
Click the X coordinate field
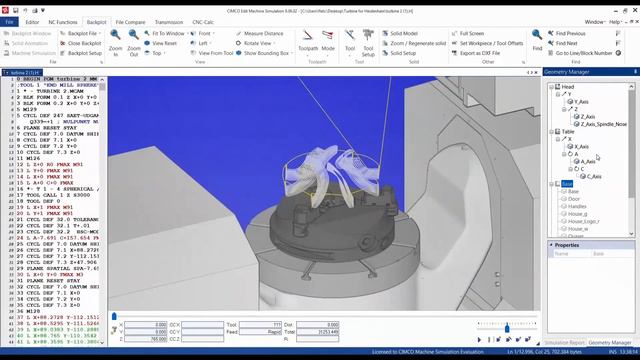[x=146, y=325]
